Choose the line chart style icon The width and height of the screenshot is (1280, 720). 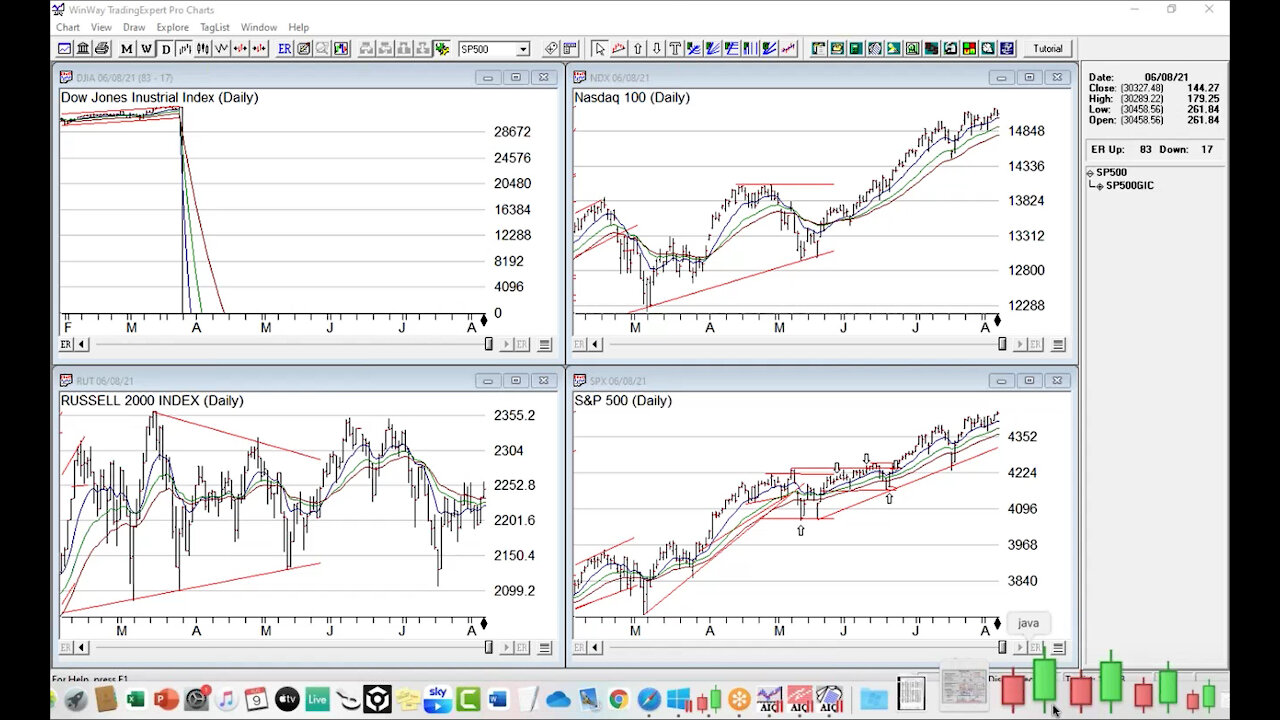coord(222,48)
